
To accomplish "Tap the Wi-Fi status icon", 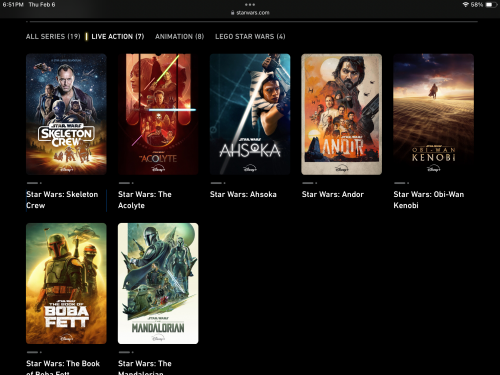I will [466, 5].
